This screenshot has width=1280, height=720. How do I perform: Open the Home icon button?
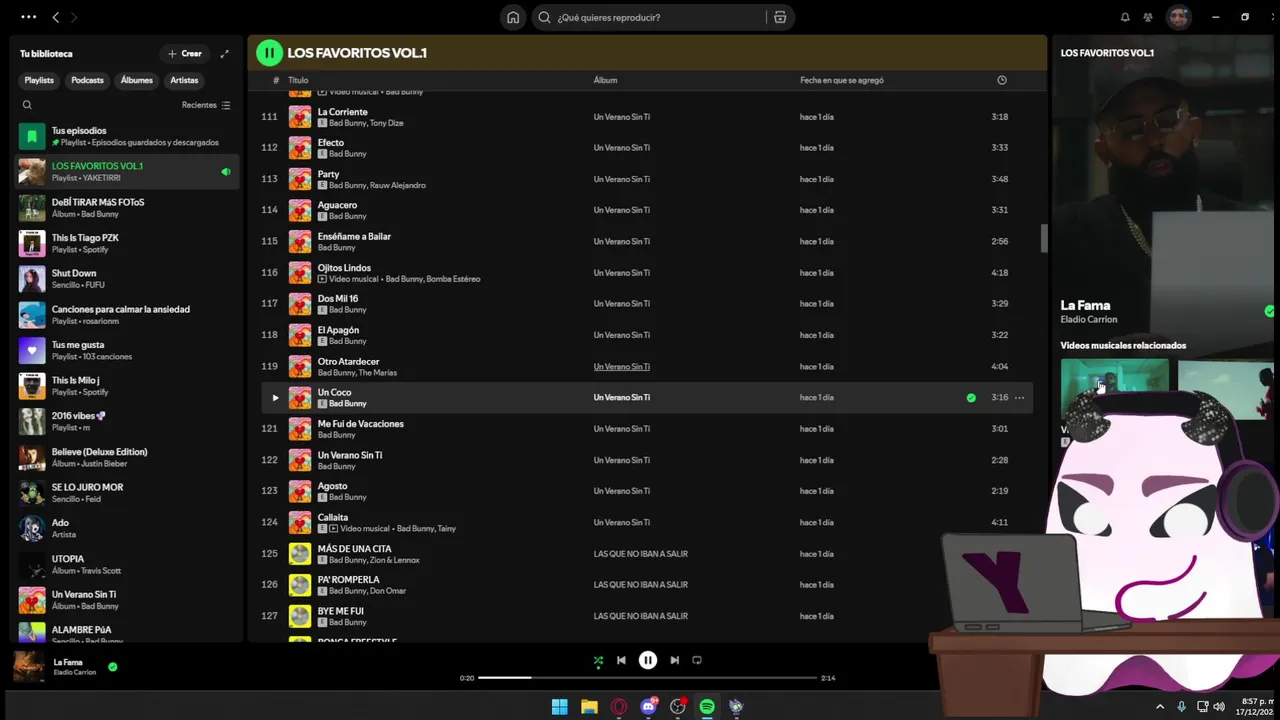[513, 17]
